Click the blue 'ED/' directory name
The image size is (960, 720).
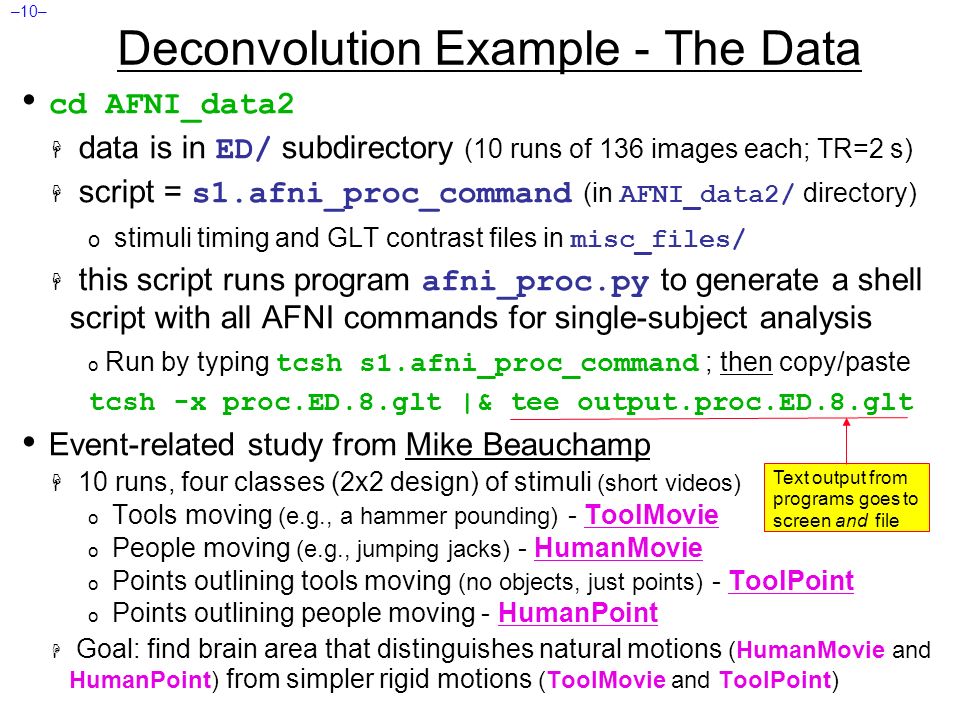[x=243, y=149]
